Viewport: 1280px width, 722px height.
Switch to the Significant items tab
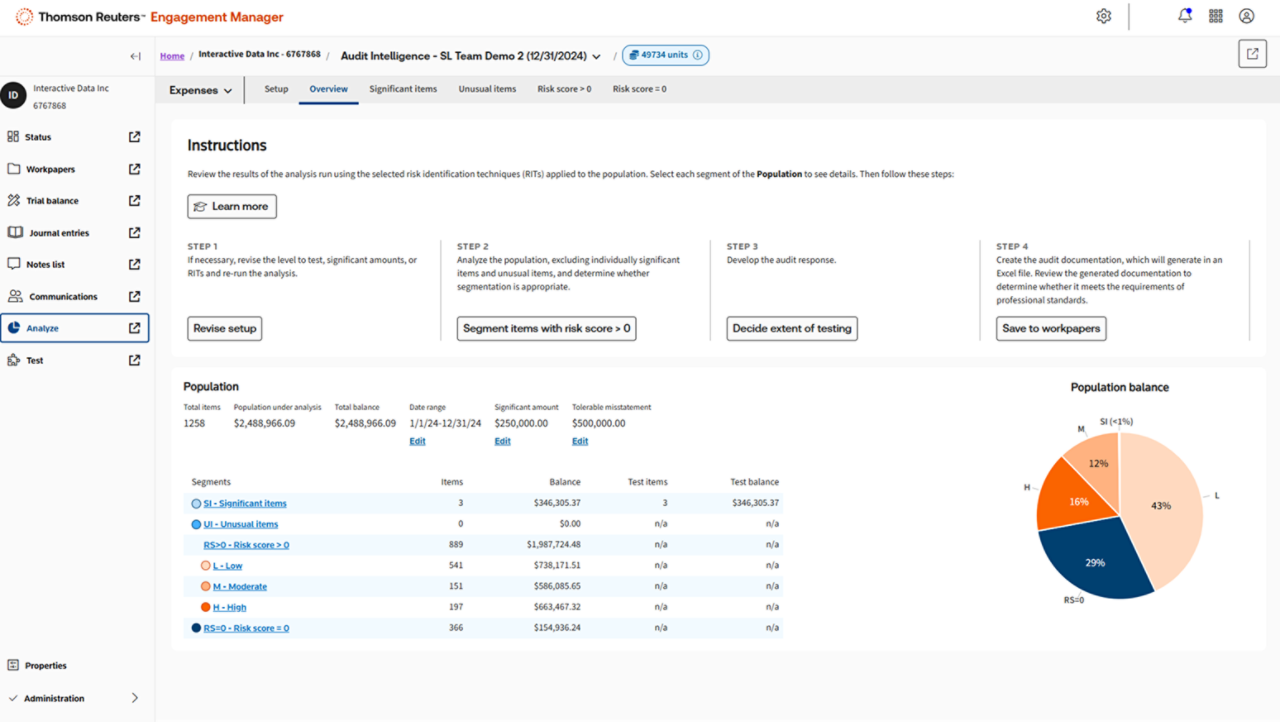pyautogui.click(x=403, y=89)
